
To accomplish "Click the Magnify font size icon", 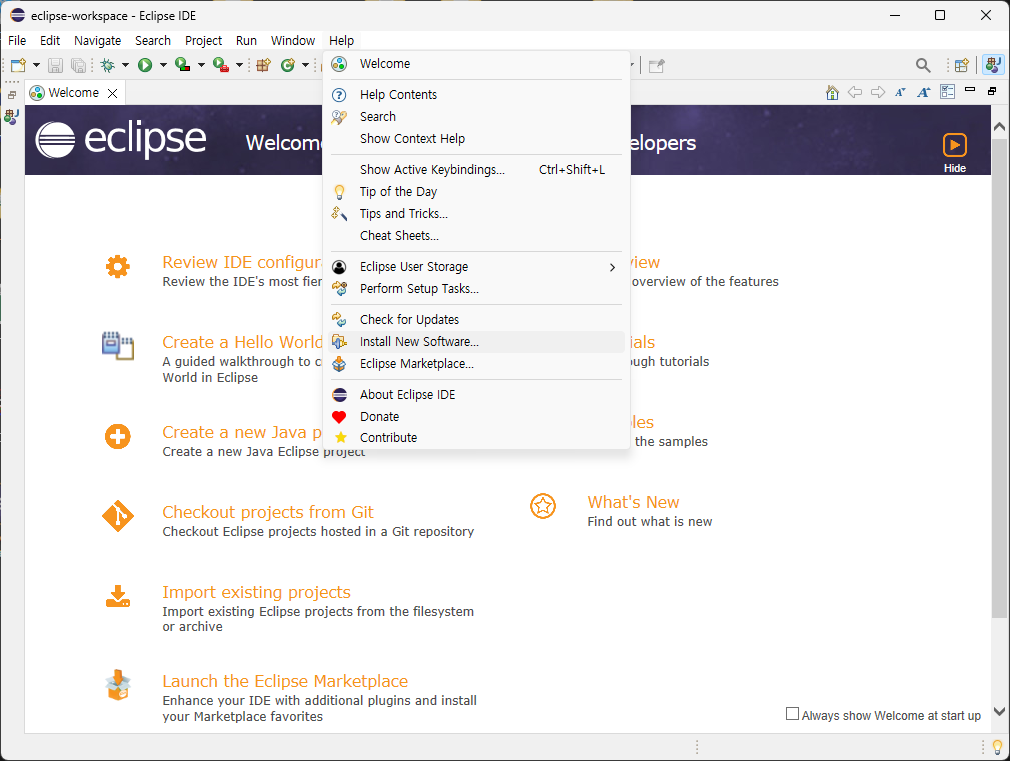I will point(924,93).
